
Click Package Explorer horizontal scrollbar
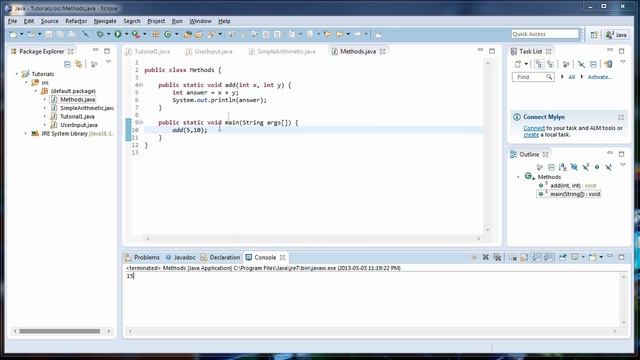[x=60, y=331]
